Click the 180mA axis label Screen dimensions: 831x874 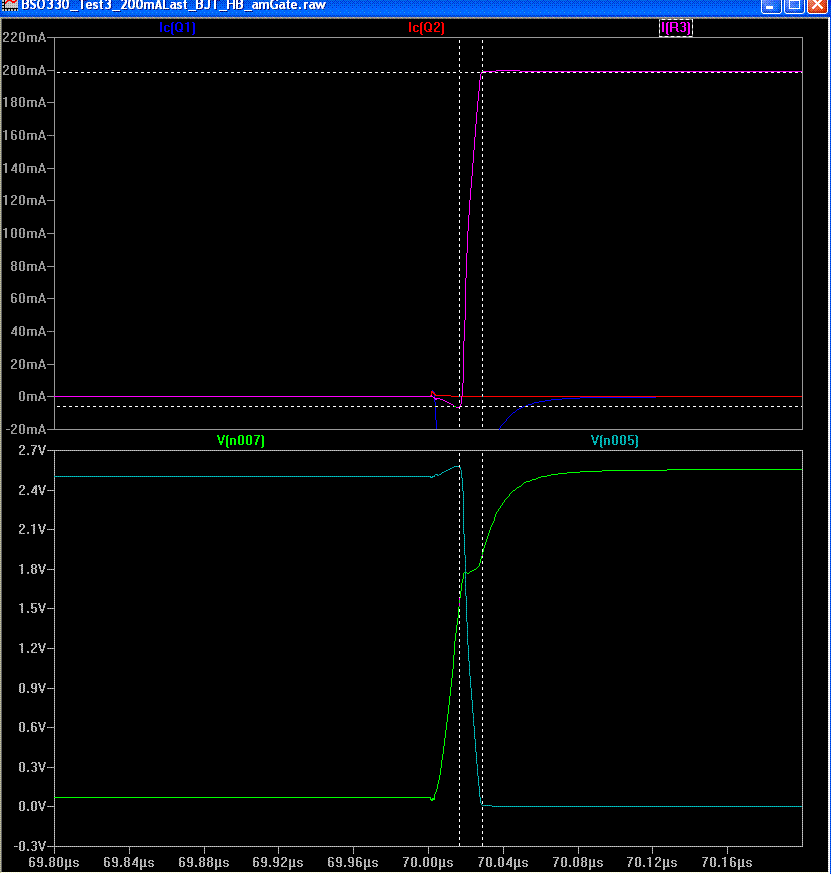[25, 103]
